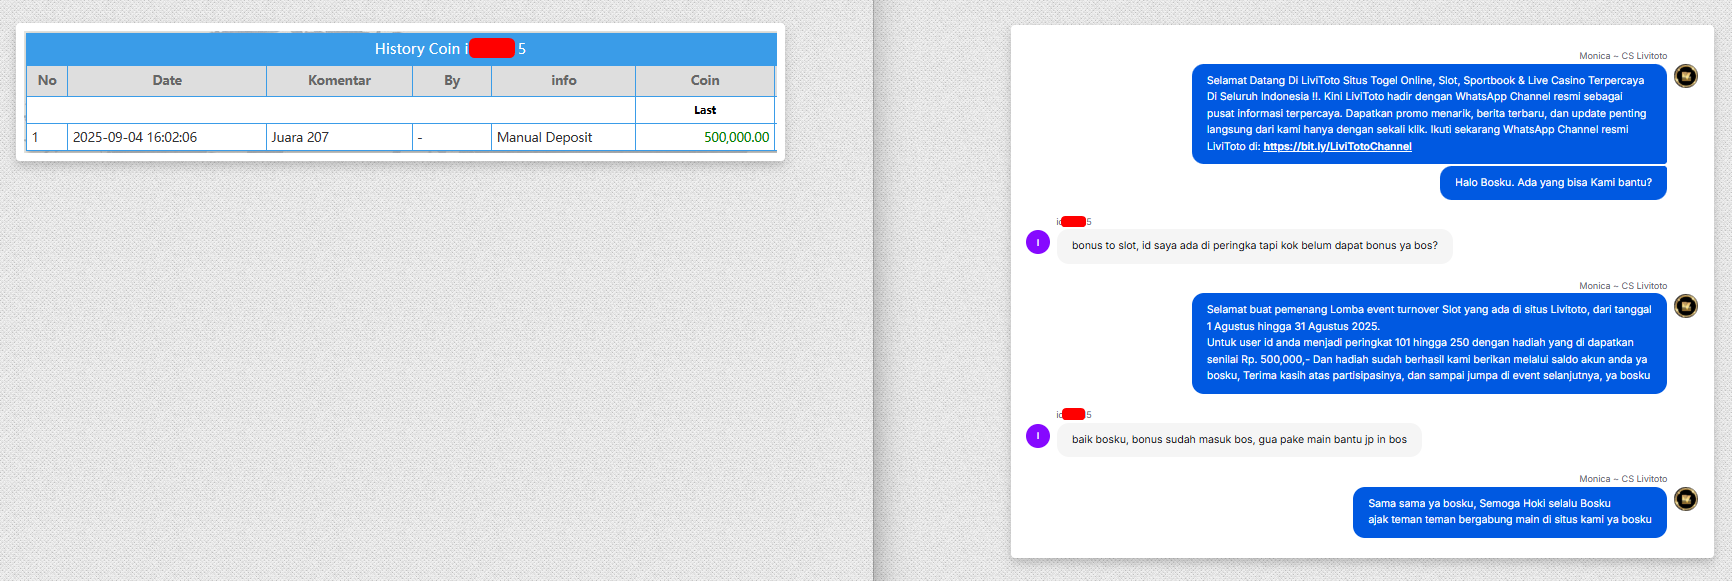Click the 'Sama sama ya bosku' message
Viewport: 1732px width, 581px height.
coord(1510,512)
